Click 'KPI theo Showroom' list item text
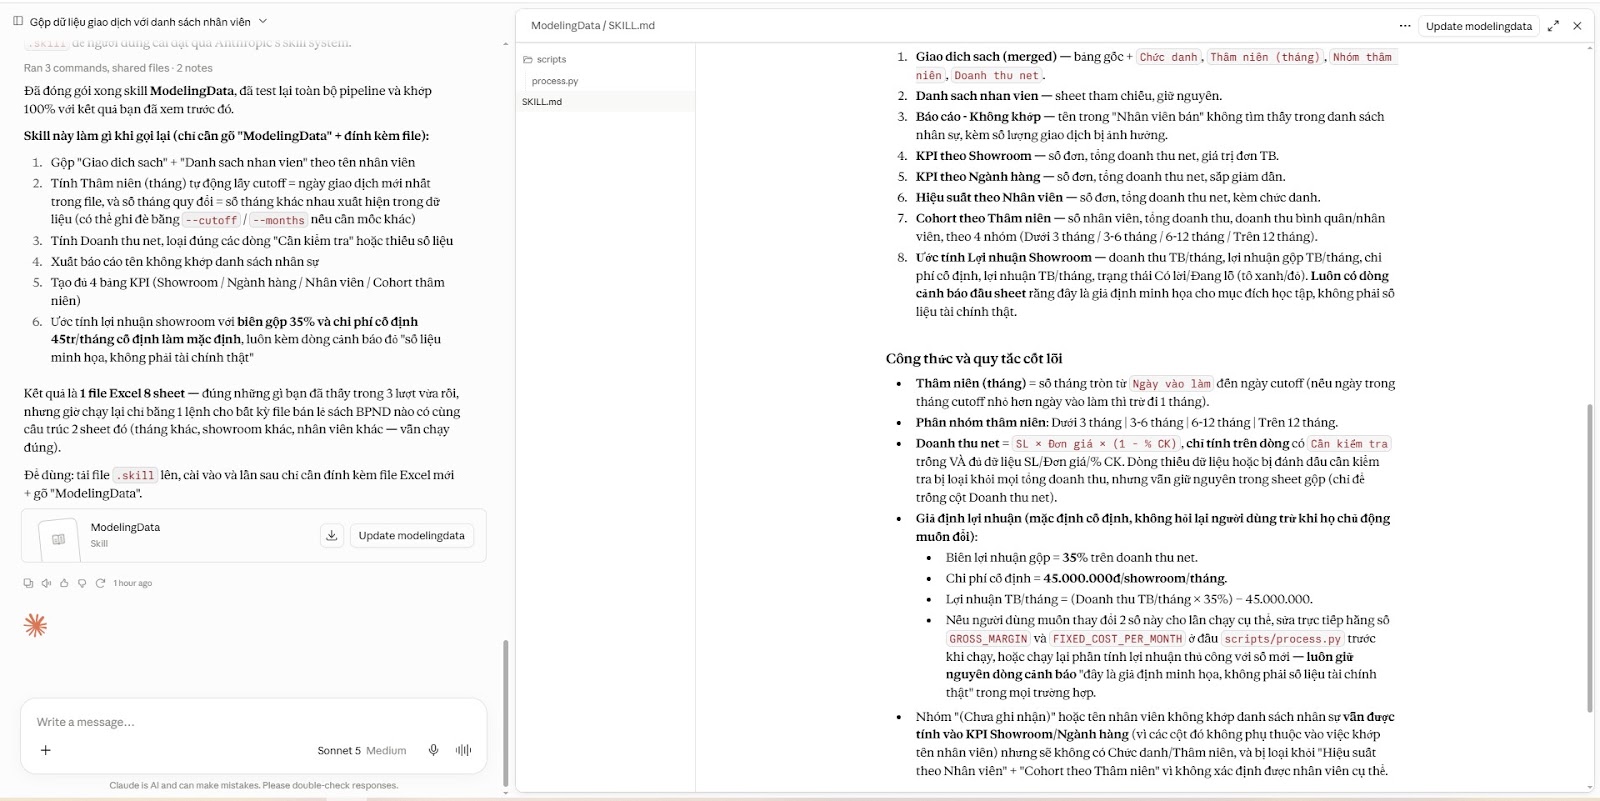1600x801 pixels. (973, 156)
